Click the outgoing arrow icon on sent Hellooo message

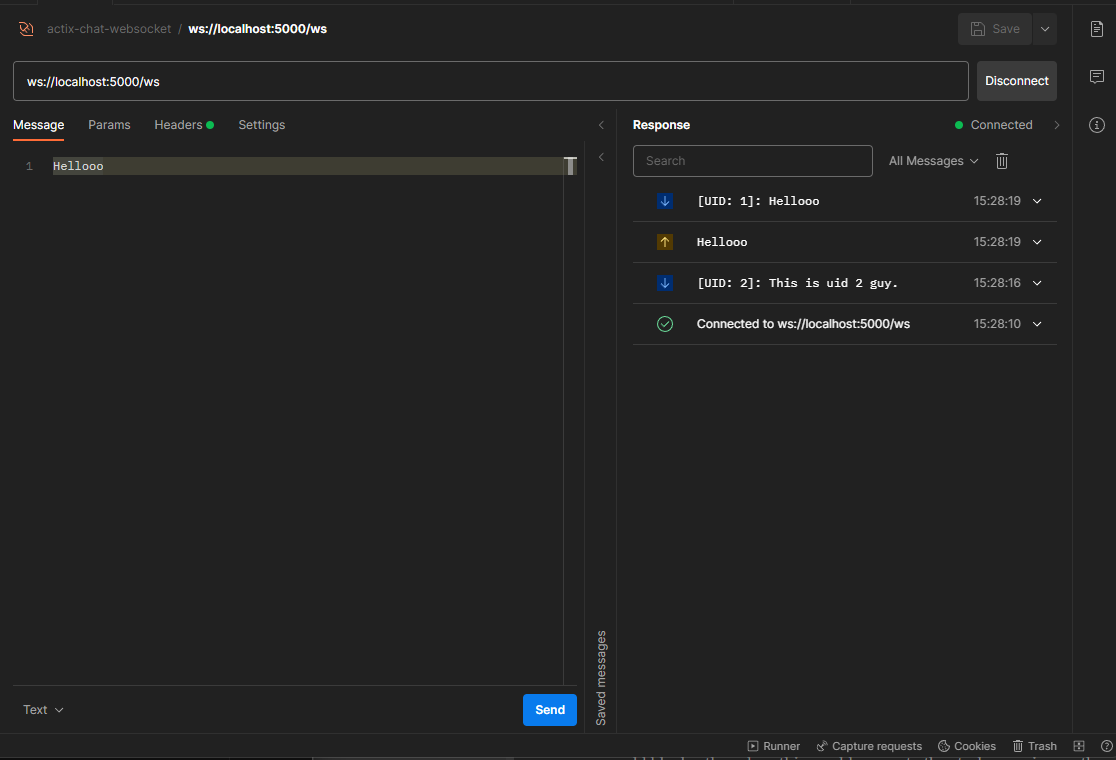(665, 242)
